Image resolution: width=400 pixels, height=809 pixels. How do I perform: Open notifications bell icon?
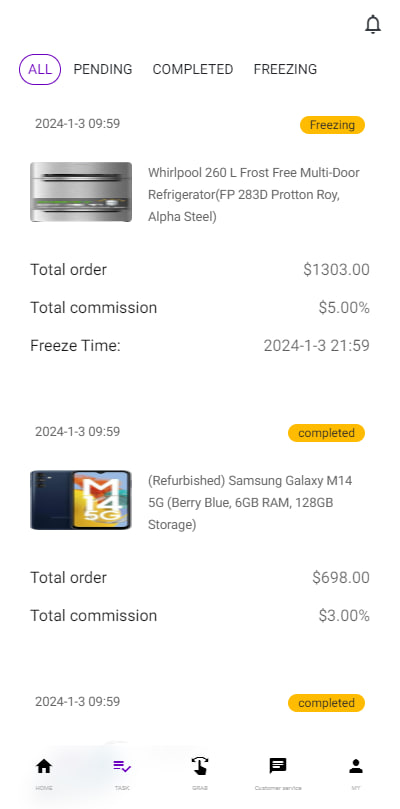pos(373,25)
